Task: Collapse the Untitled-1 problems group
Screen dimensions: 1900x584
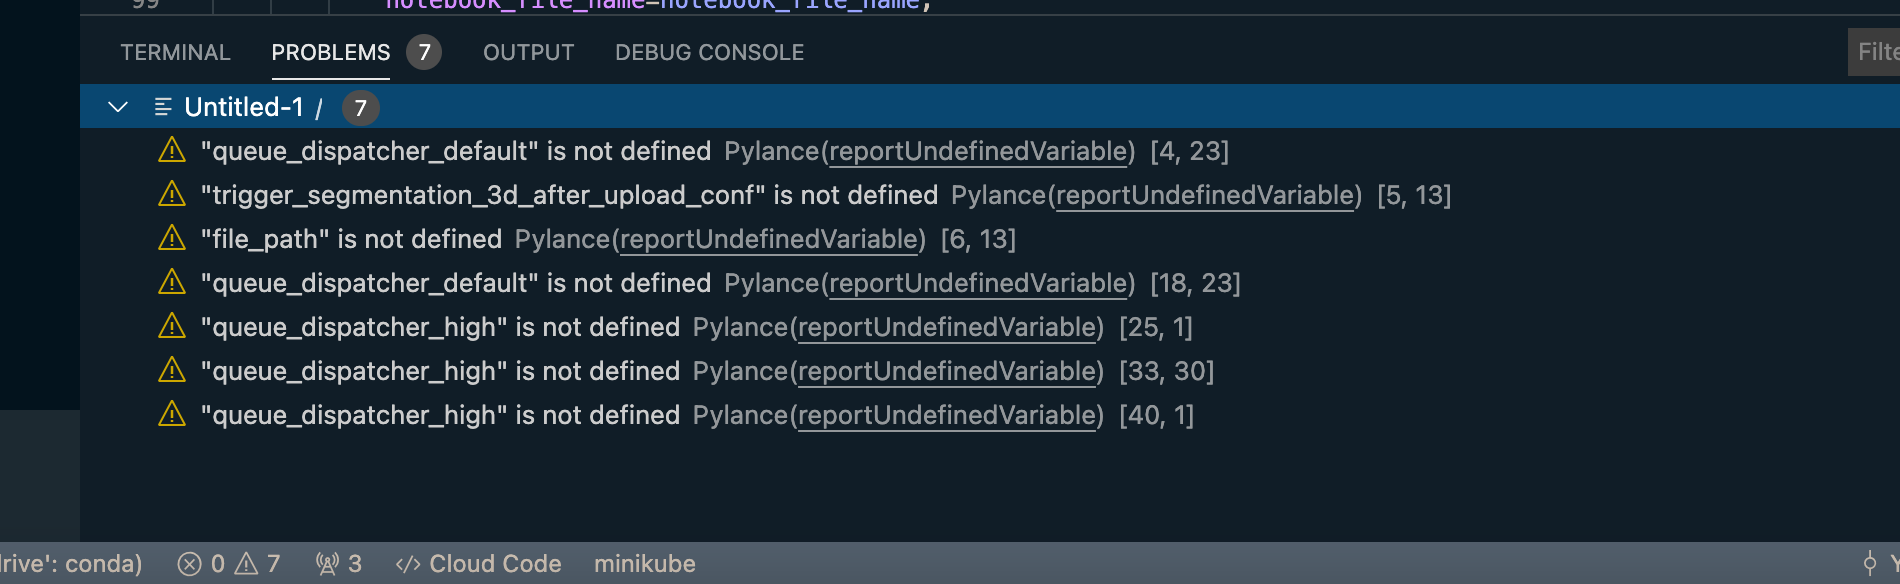Action: [x=118, y=107]
